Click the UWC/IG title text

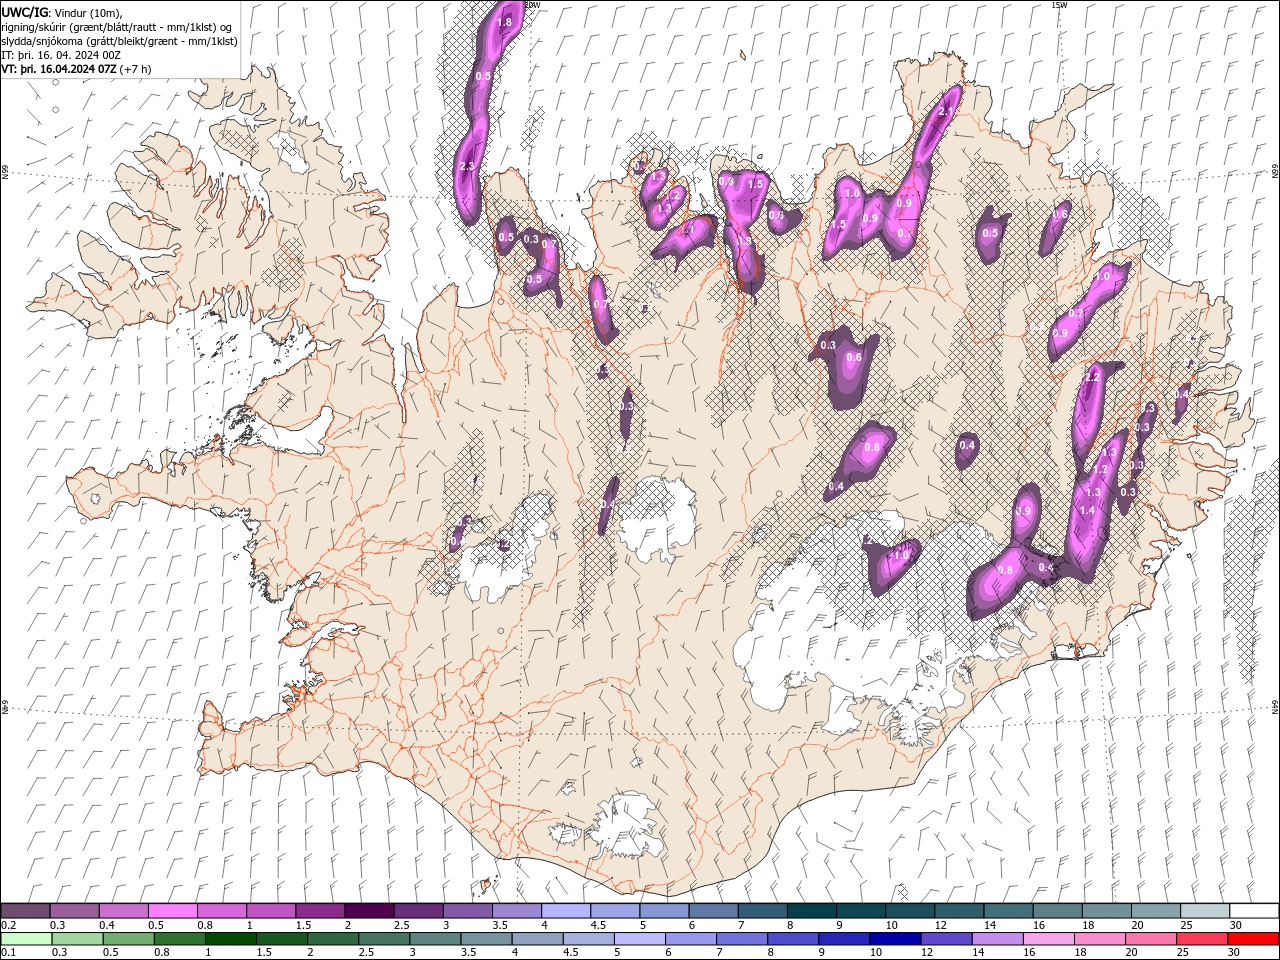[x=24, y=11]
